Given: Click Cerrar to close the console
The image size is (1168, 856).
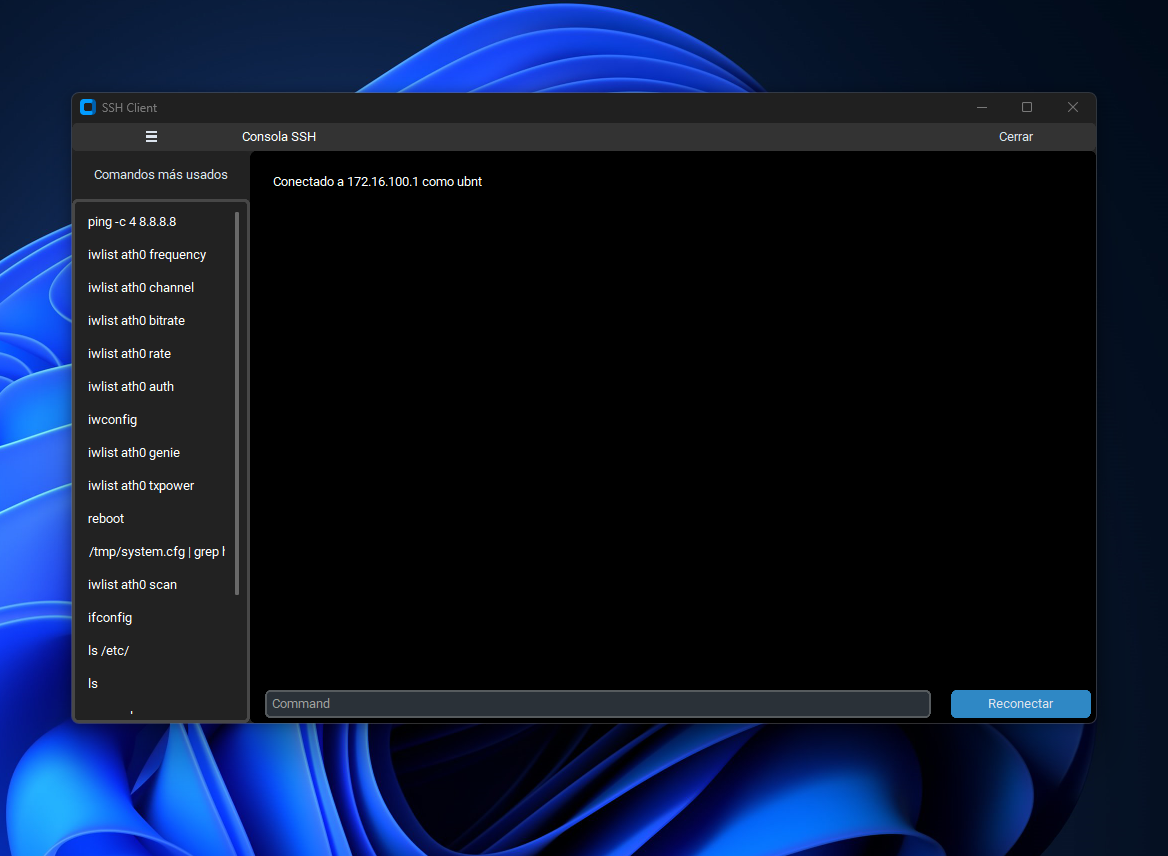Looking at the screenshot, I should 1015,137.
